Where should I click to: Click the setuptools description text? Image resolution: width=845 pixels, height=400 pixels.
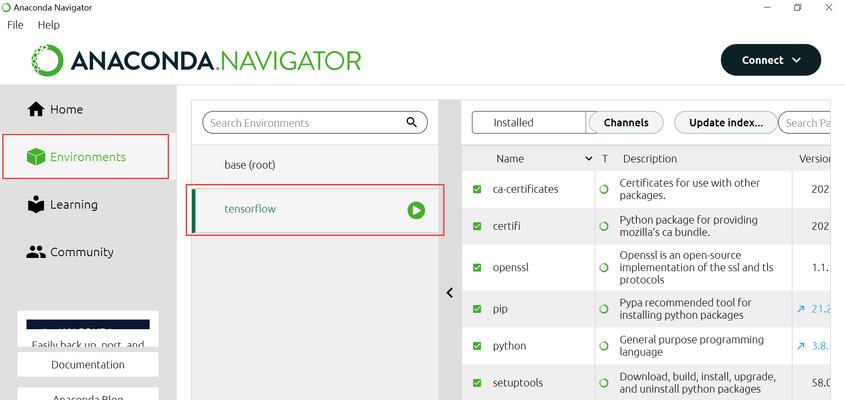pos(697,383)
